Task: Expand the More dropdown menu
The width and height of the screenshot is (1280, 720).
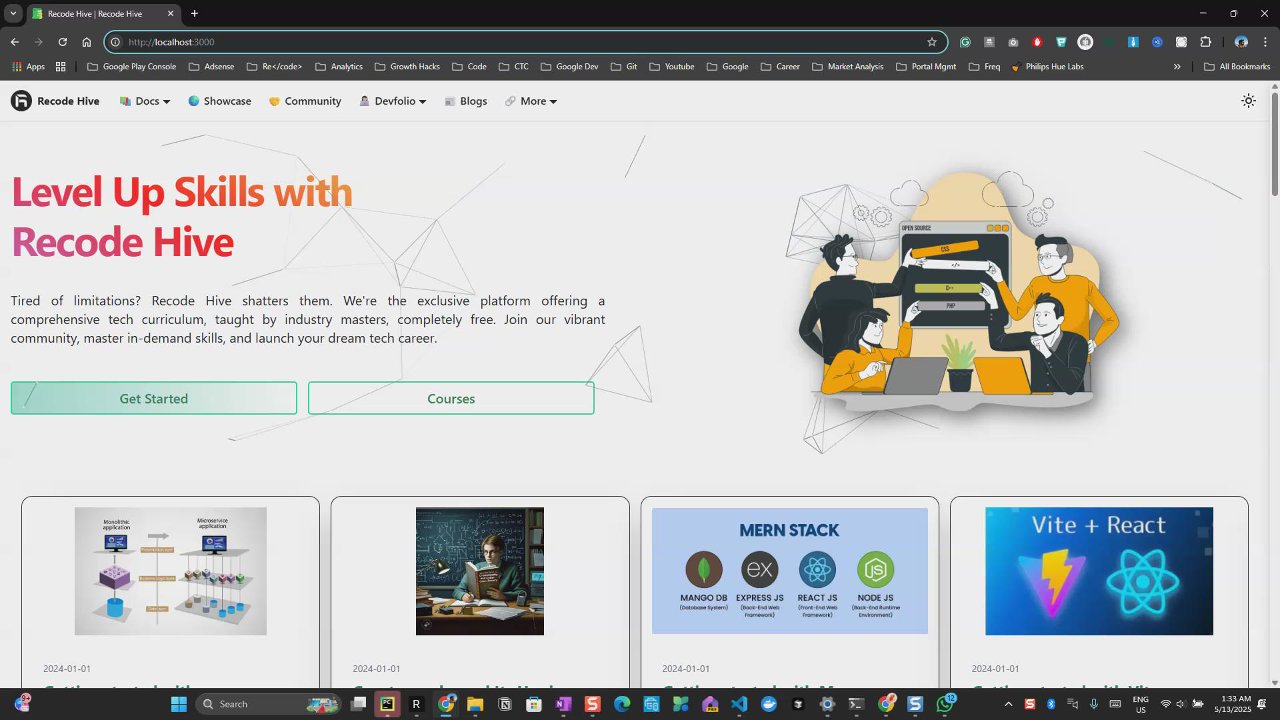Action: (x=531, y=101)
